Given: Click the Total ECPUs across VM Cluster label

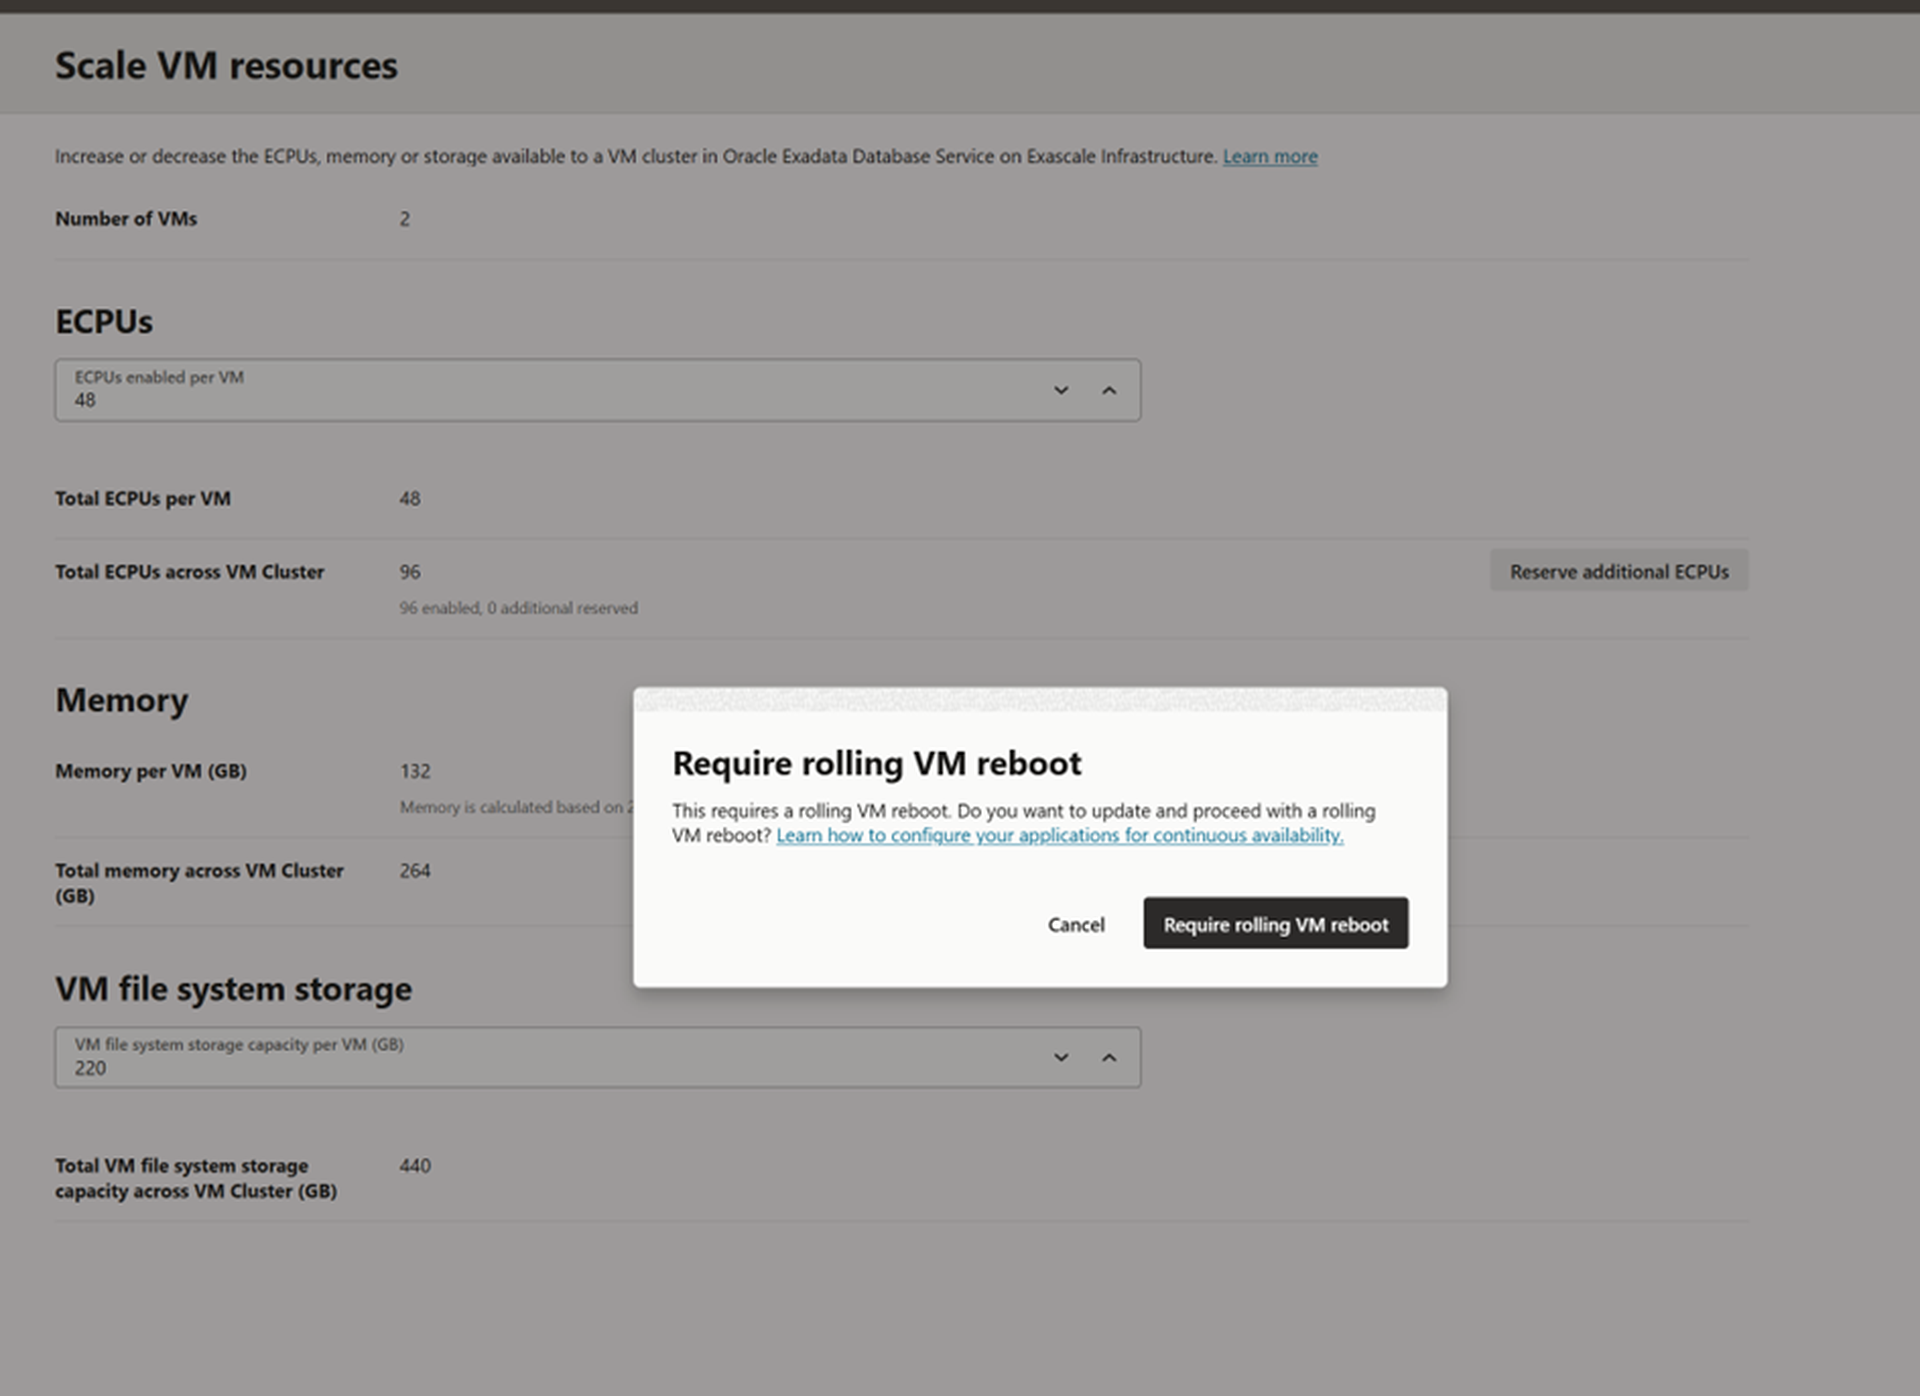Looking at the screenshot, I should [189, 572].
